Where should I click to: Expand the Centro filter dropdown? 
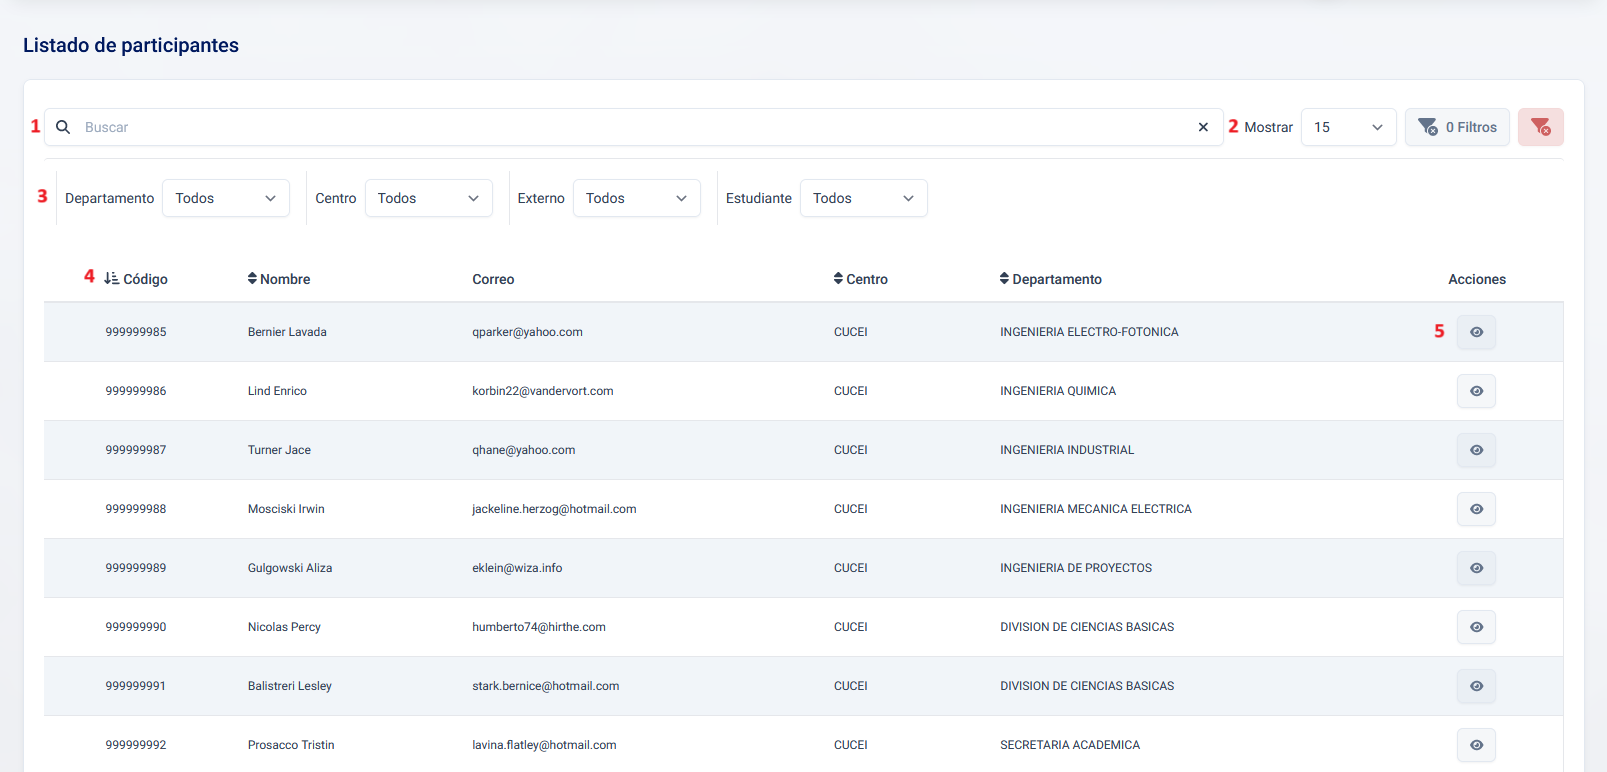[x=428, y=198]
